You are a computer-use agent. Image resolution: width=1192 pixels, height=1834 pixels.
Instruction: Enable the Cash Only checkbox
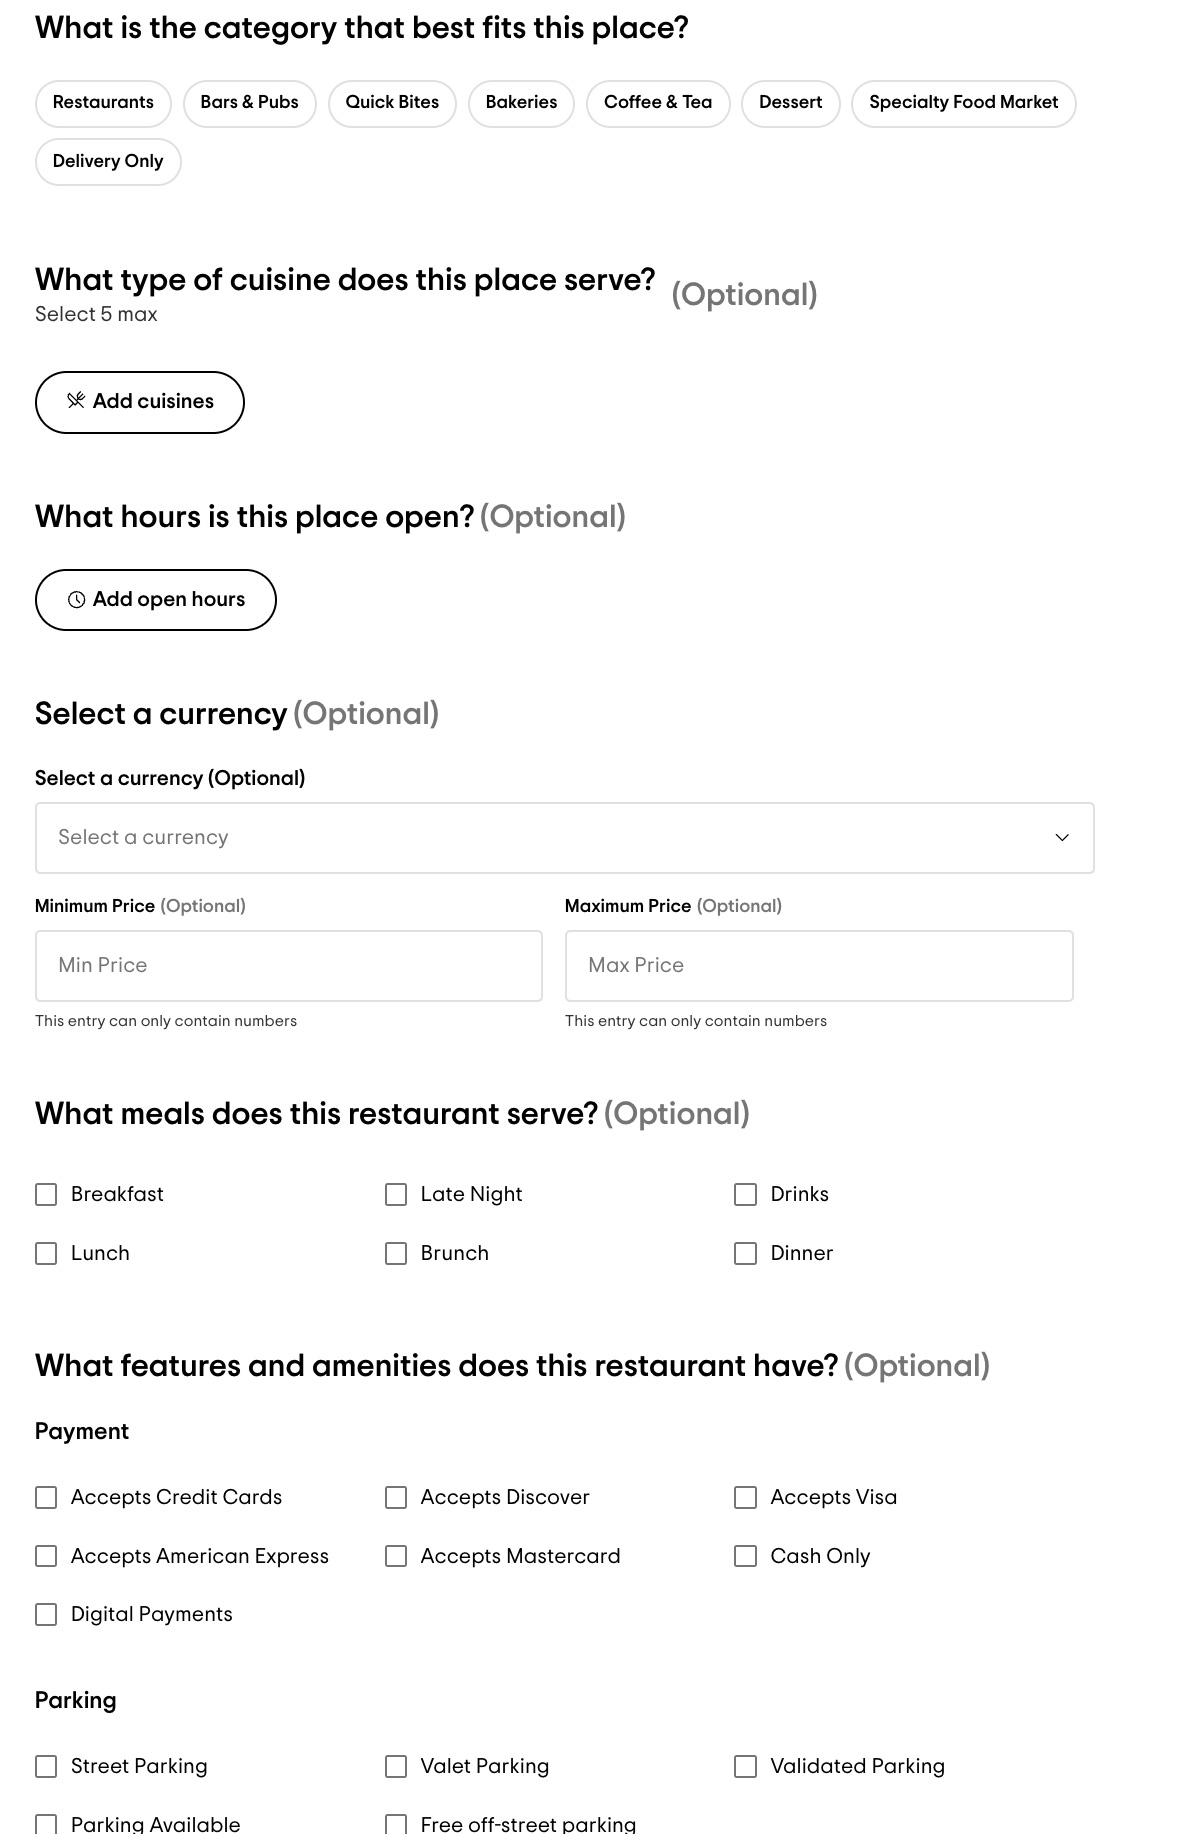click(745, 1557)
